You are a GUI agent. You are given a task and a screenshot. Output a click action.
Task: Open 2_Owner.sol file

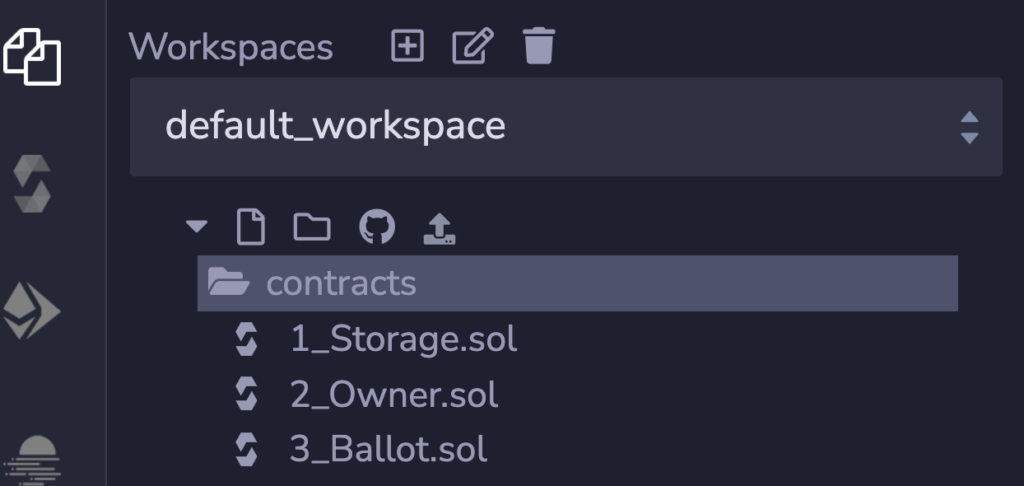pyautogui.click(x=394, y=395)
